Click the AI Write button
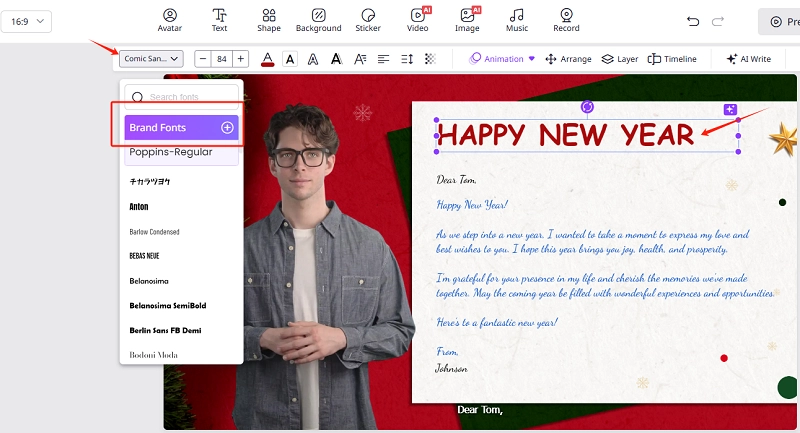This screenshot has width=800, height=433. pos(749,59)
